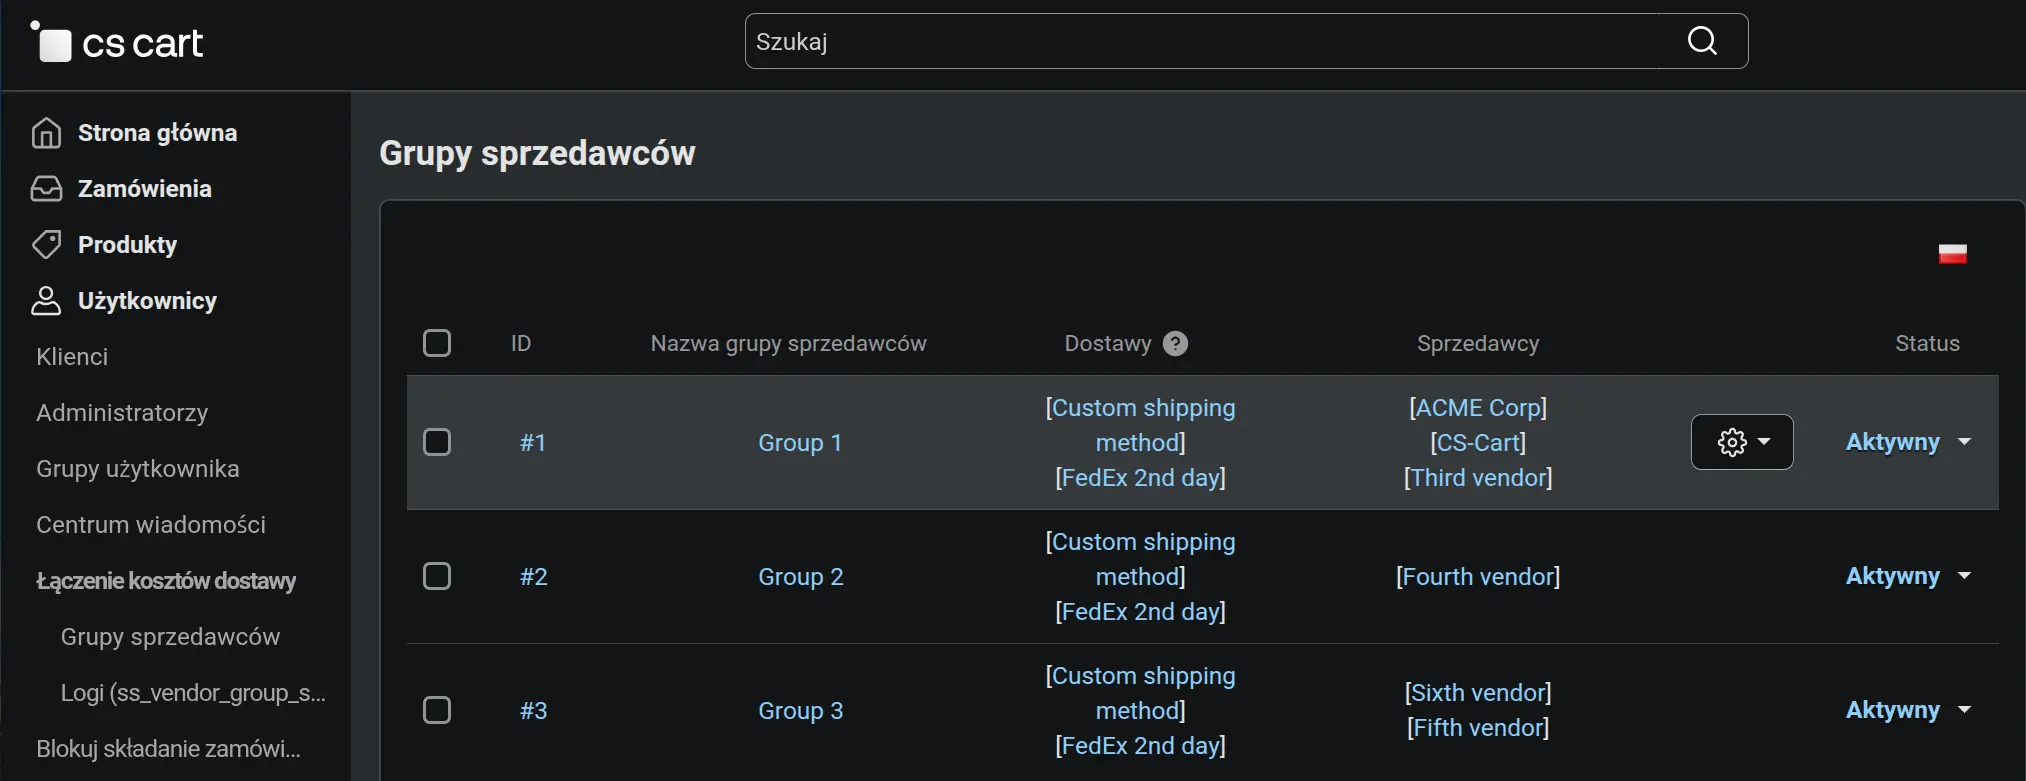2026x781 pixels.
Task: Click the [Fourth vendor] link
Action: click(x=1478, y=577)
